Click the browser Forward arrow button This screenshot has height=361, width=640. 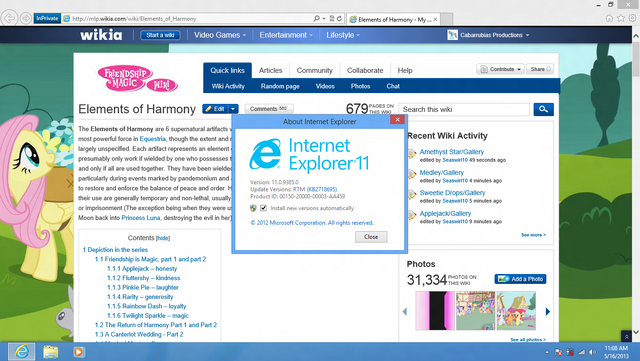[x=26, y=18]
